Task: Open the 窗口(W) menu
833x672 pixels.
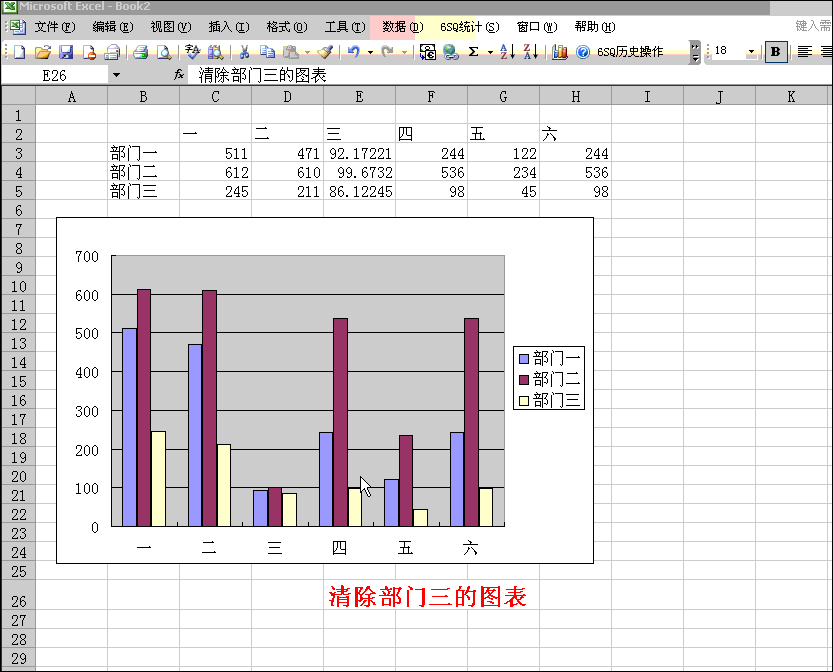Action: click(537, 27)
